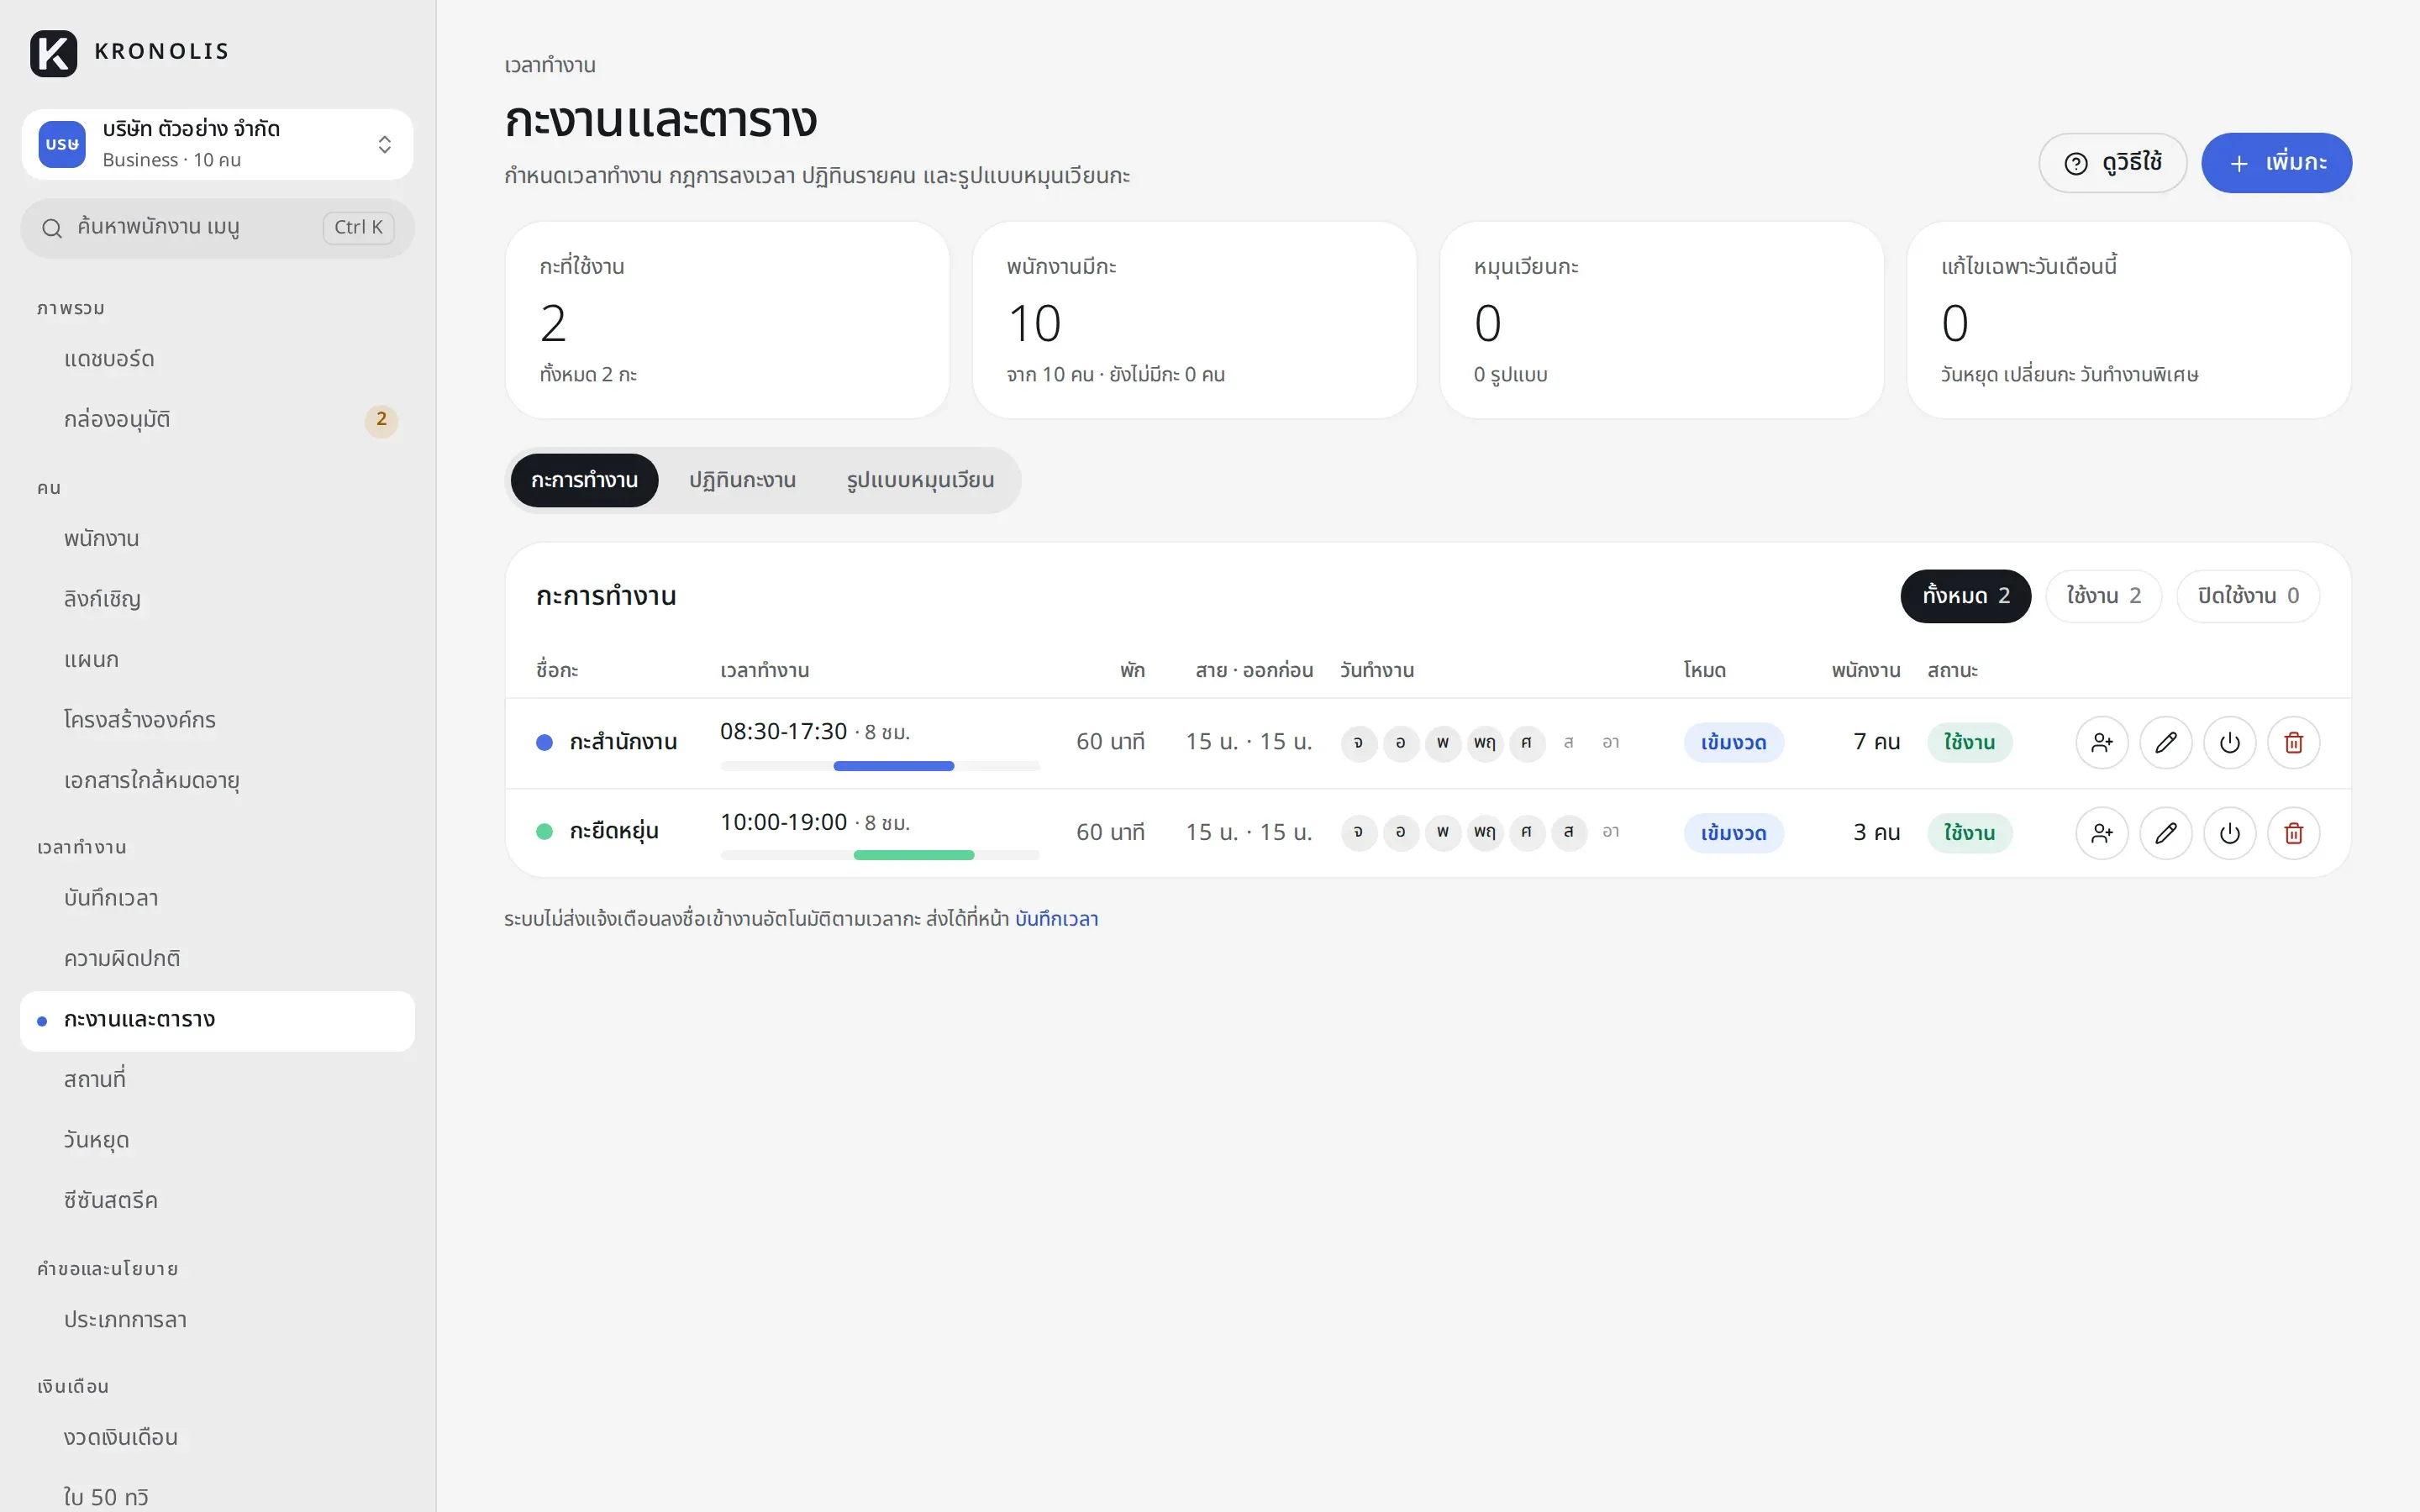Select the กะการทำงาน tab

click(x=584, y=480)
